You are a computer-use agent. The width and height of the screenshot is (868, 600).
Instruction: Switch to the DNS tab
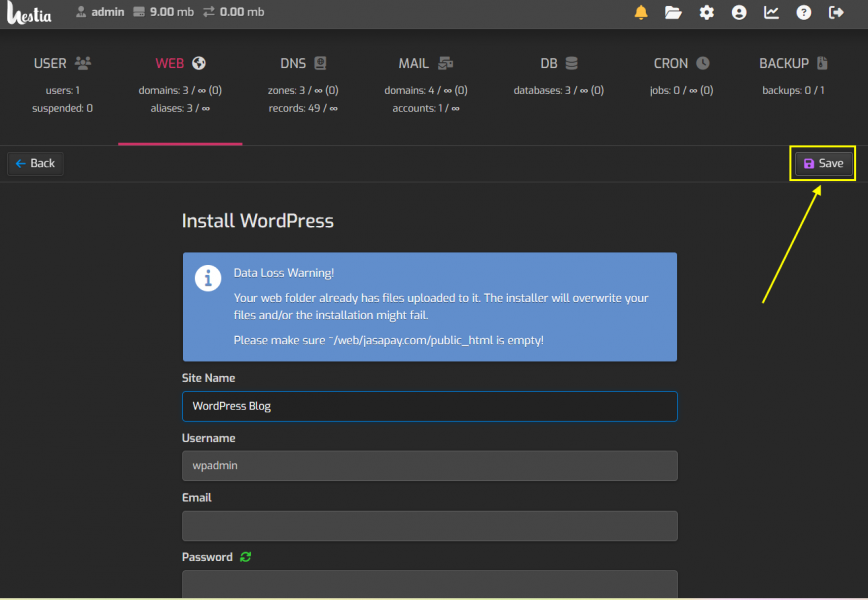(303, 86)
